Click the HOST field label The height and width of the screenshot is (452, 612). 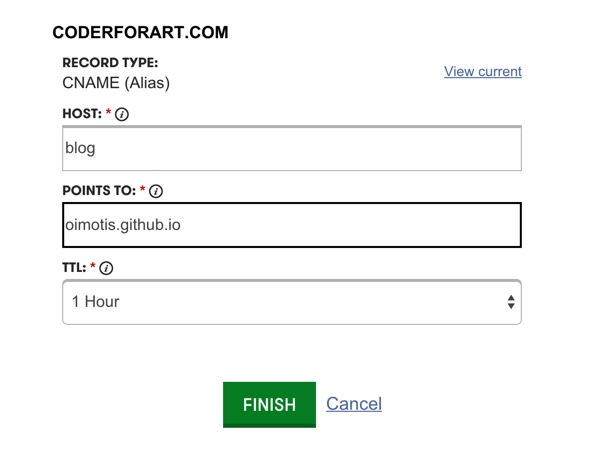[x=81, y=114]
